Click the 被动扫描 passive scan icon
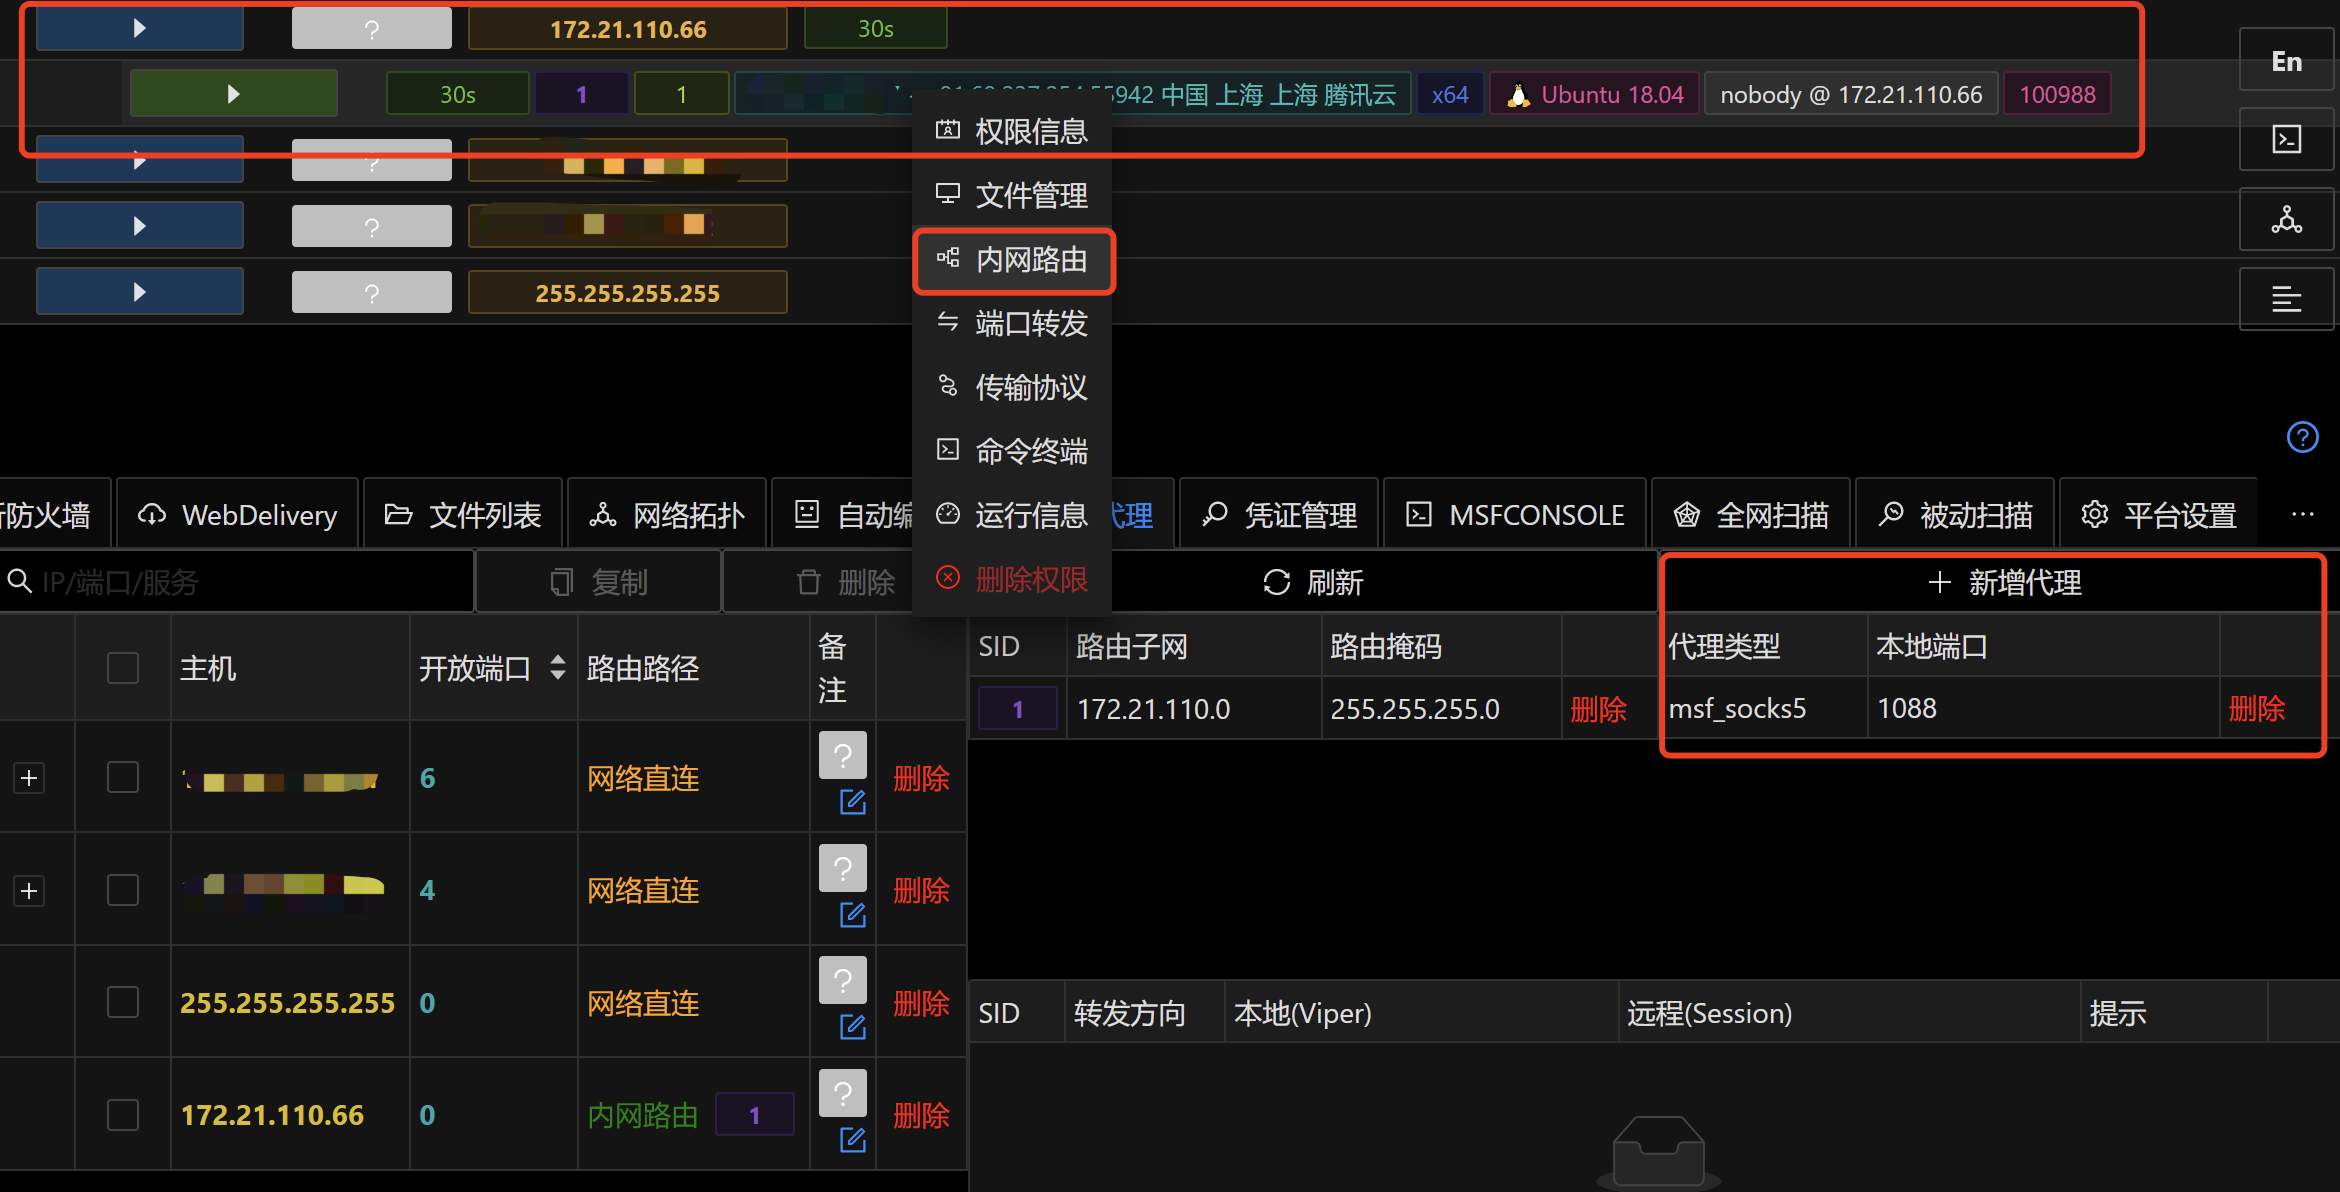Screen dimensions: 2340x1192 pyautogui.click(x=1954, y=513)
